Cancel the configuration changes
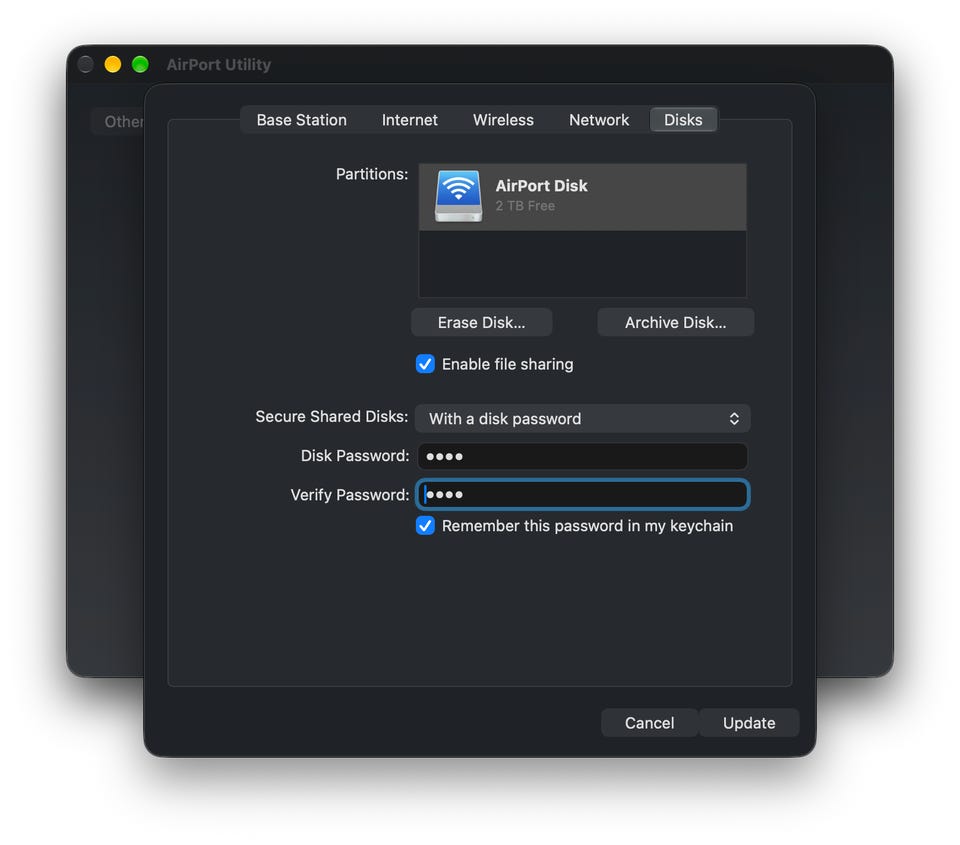Image resolution: width=960 pixels, height=845 pixels. [x=649, y=723]
